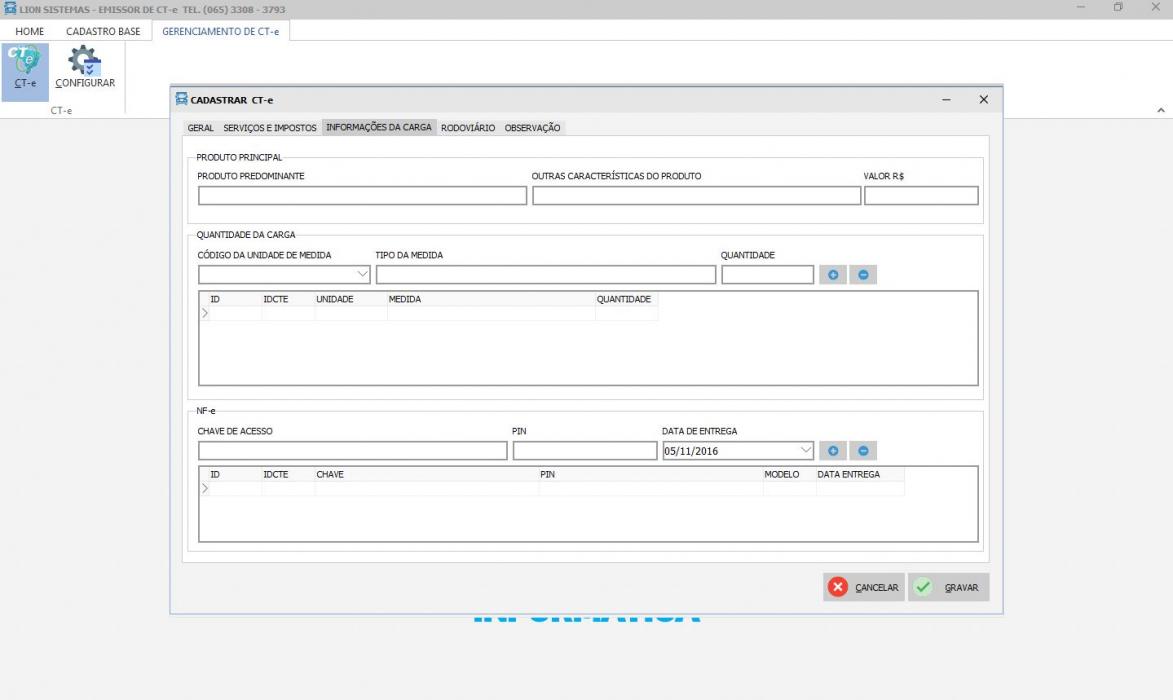
Task: Open the CONFIGURAR gear icon
Action: (85, 67)
